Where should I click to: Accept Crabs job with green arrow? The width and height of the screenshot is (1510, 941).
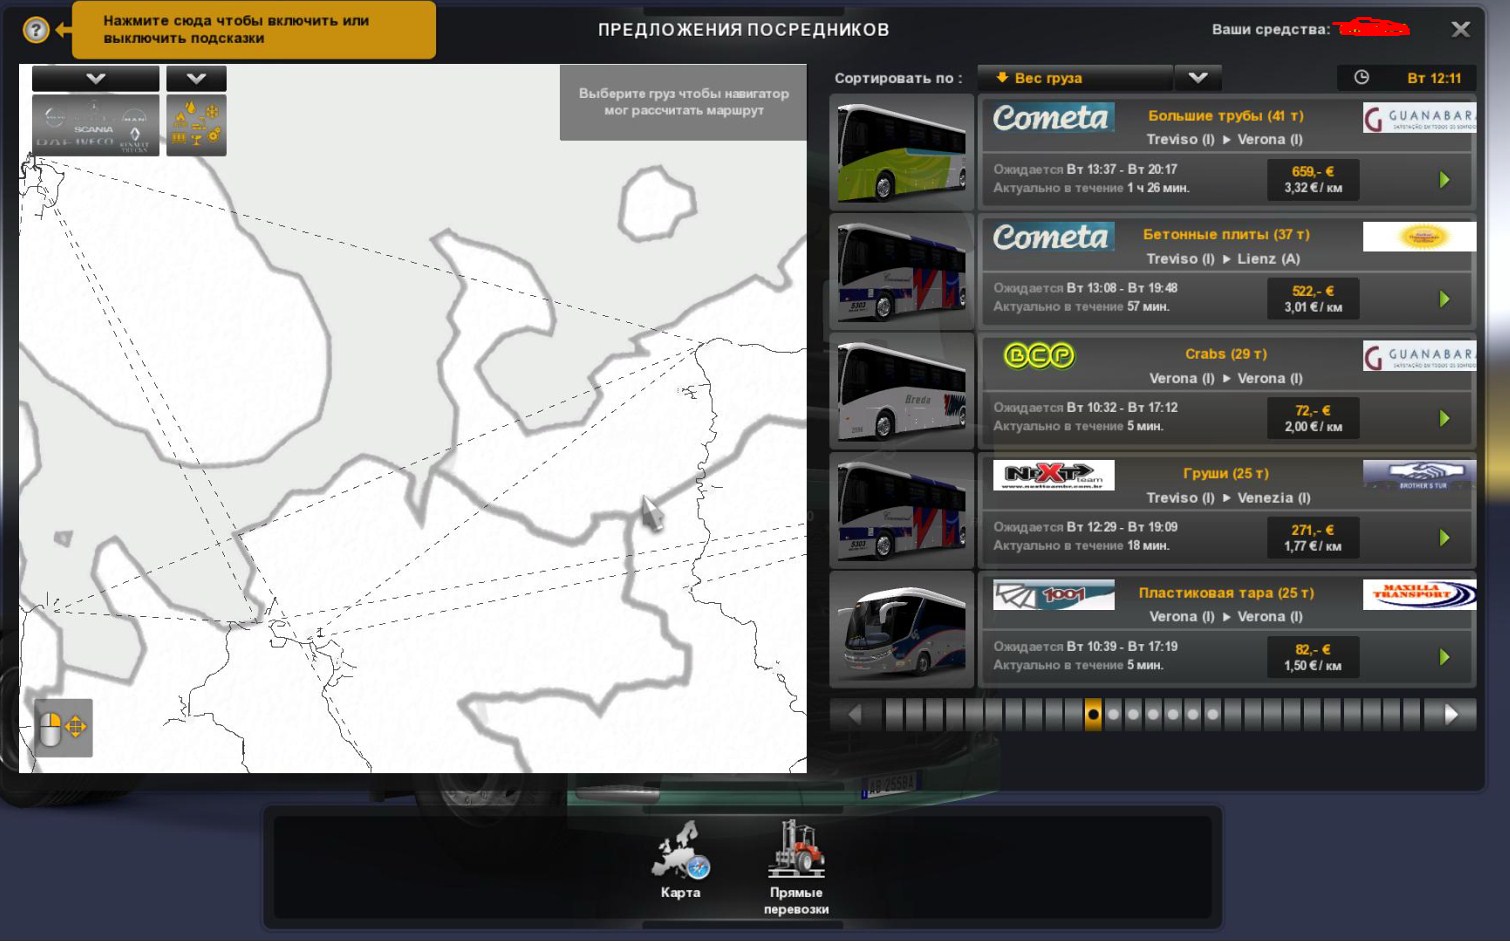point(1444,418)
